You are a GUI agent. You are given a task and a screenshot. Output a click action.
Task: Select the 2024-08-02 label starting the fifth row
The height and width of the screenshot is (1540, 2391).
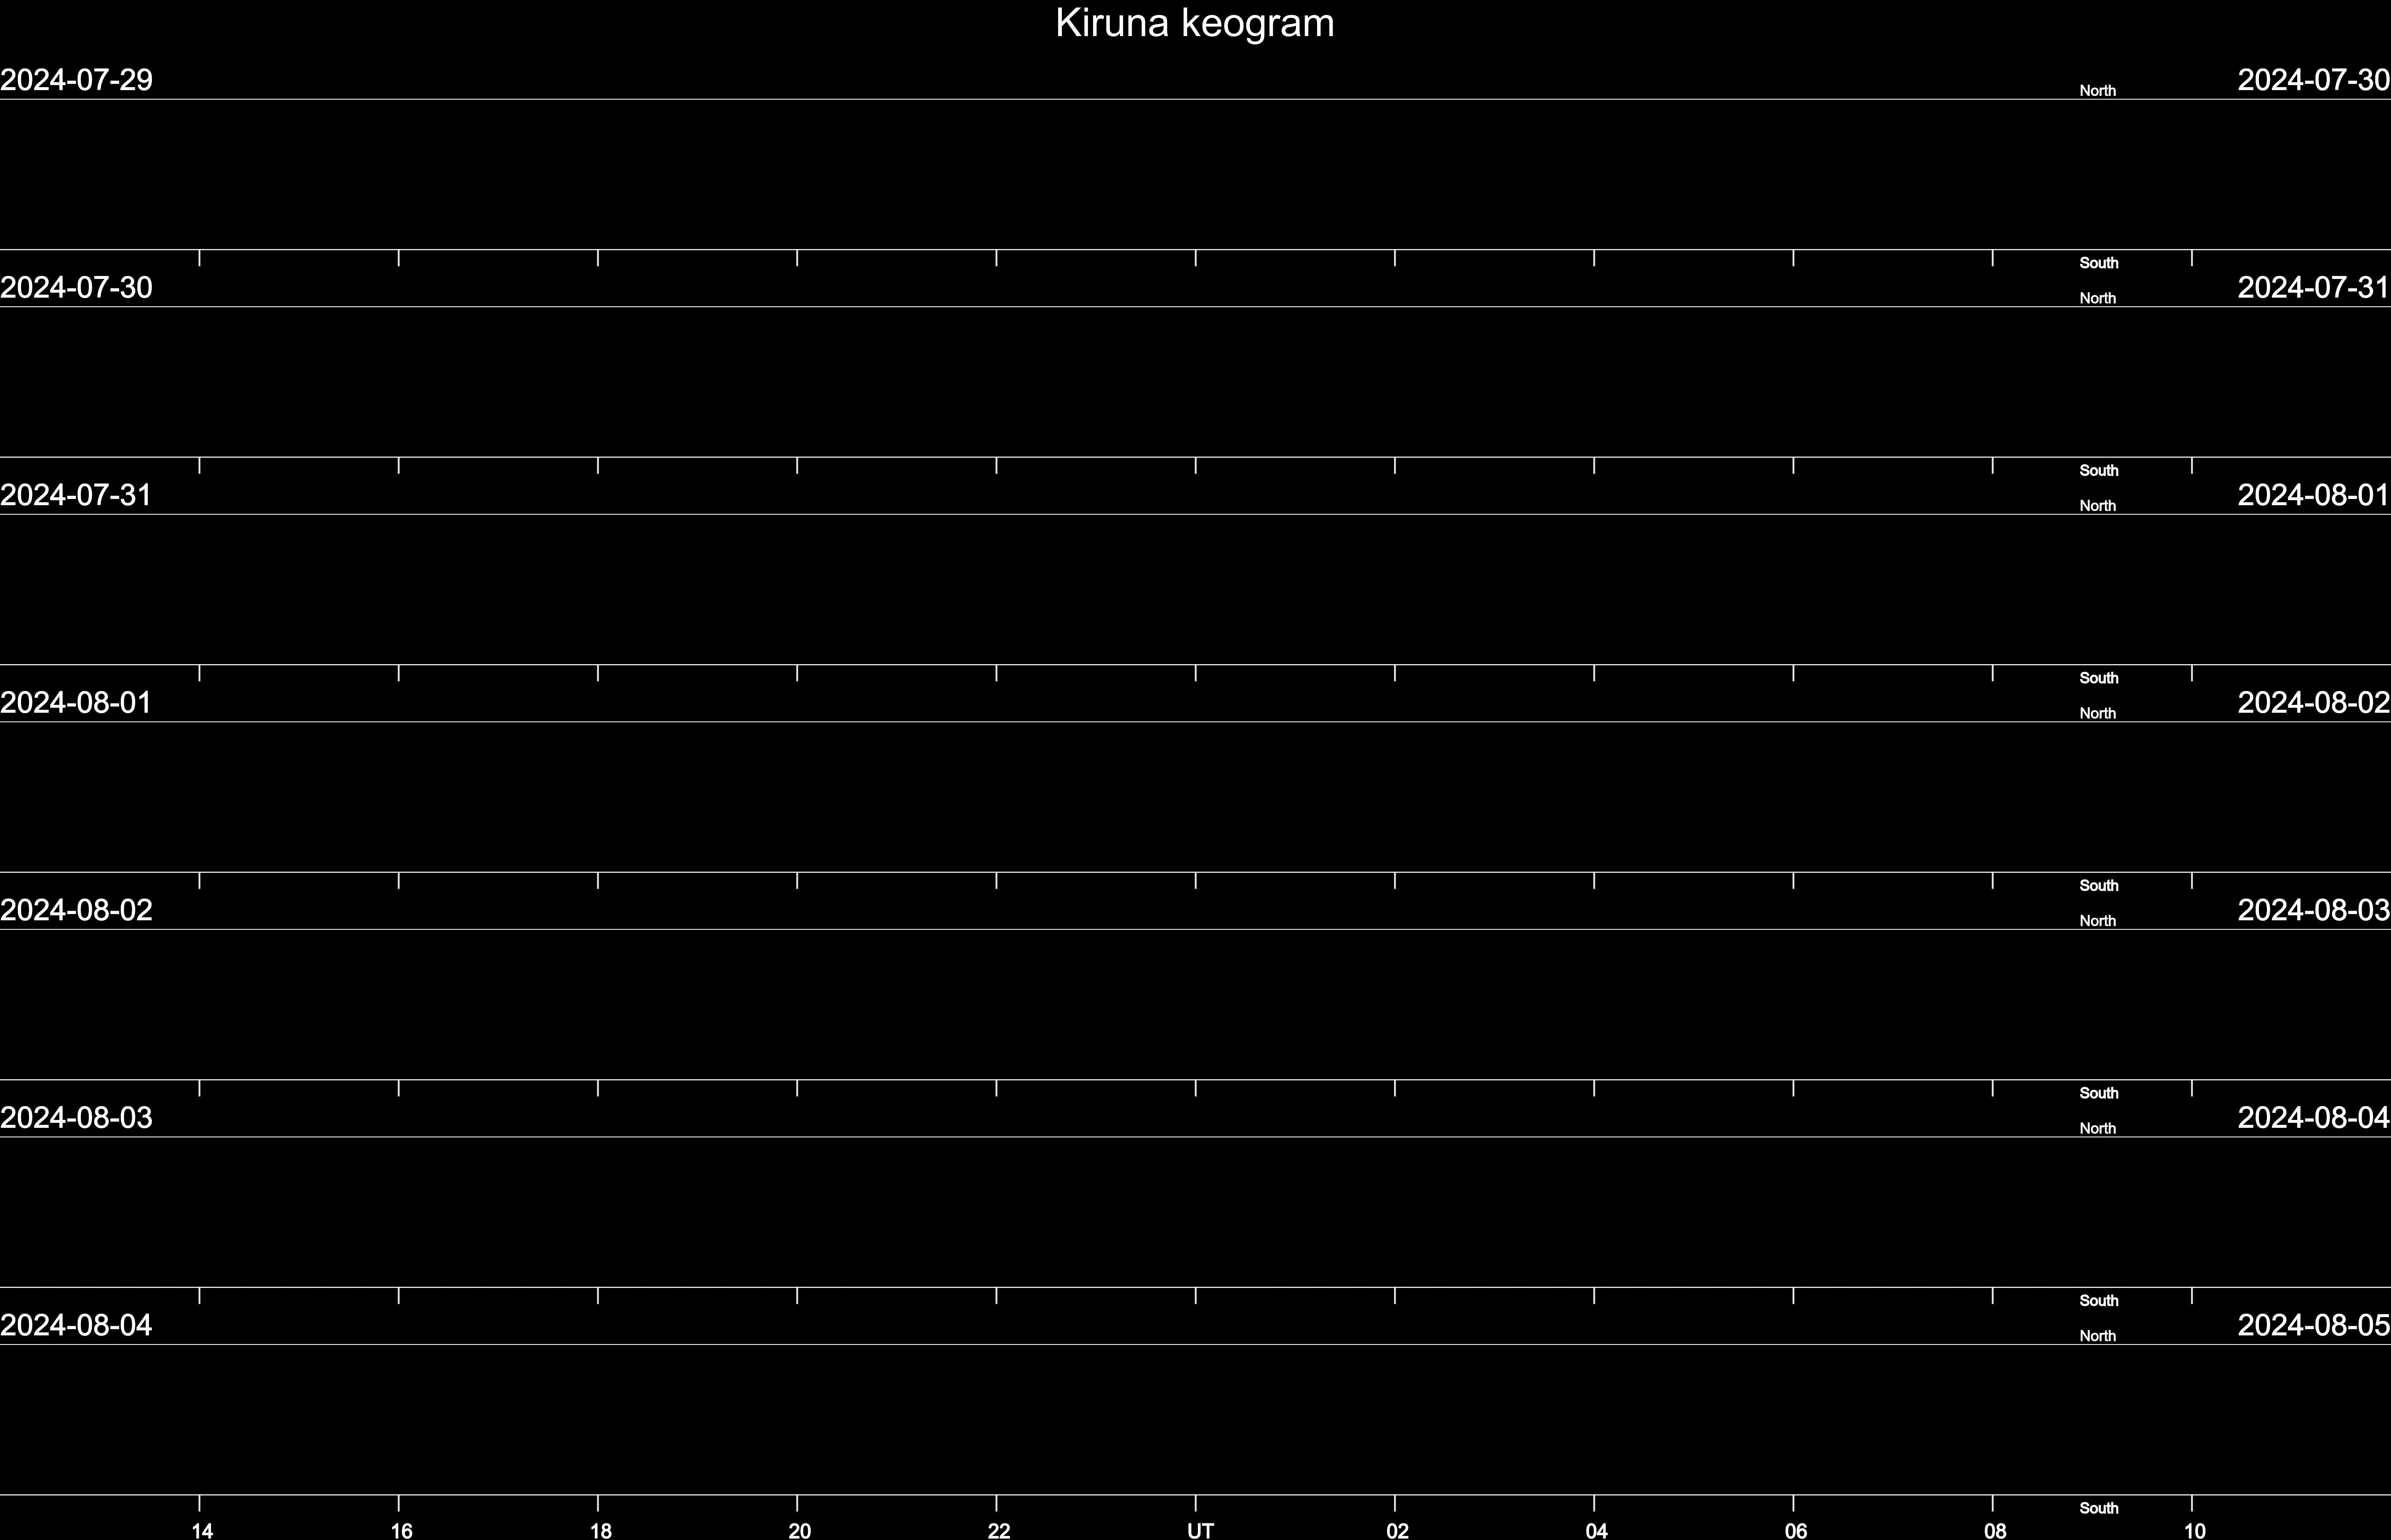(76, 910)
